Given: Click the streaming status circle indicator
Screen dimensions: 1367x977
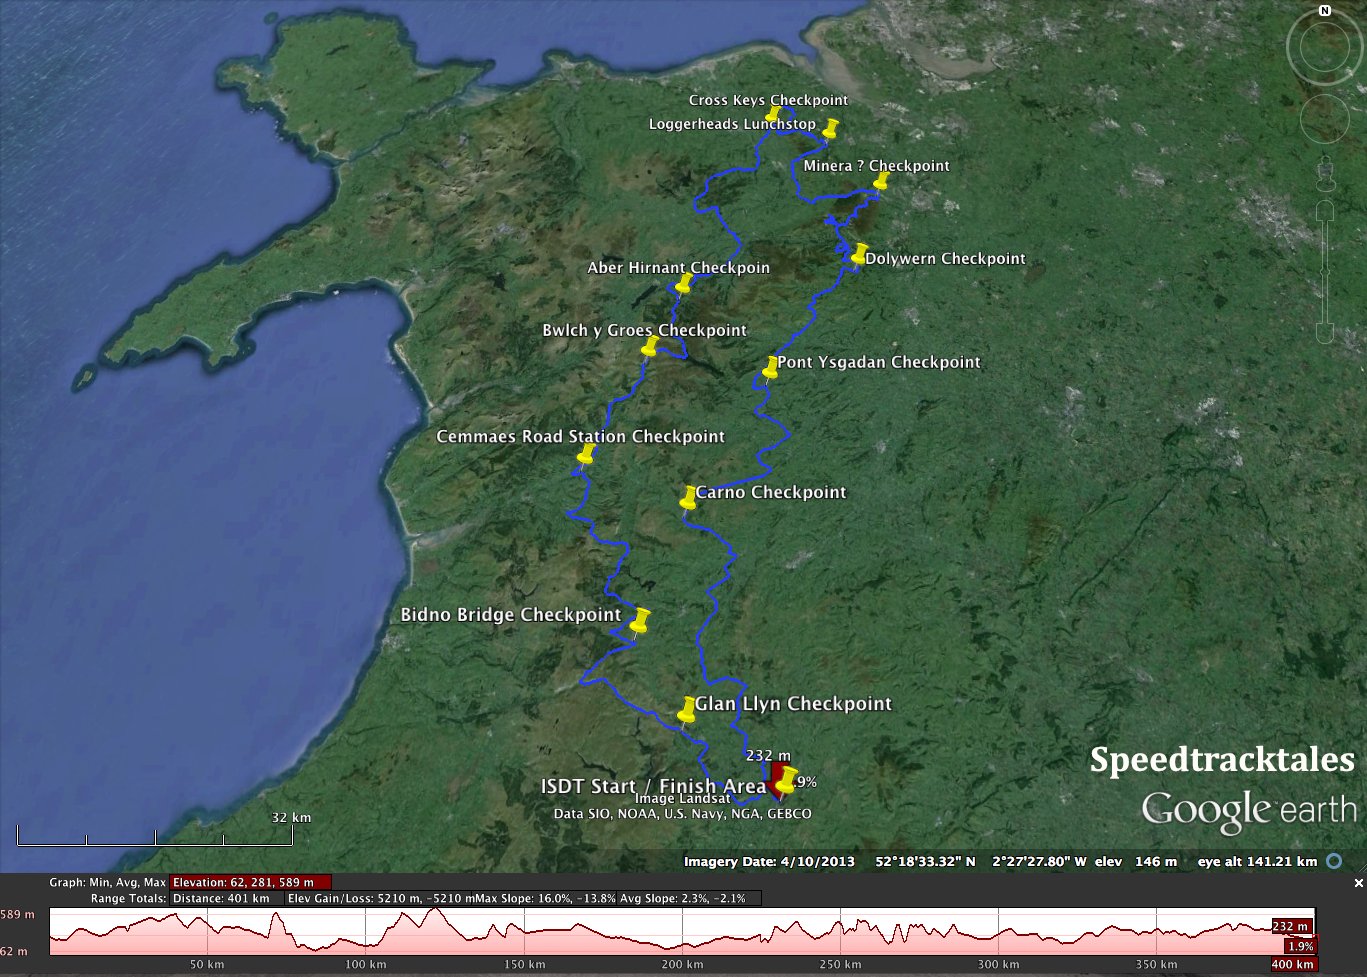Looking at the screenshot, I should pos(1334,861).
